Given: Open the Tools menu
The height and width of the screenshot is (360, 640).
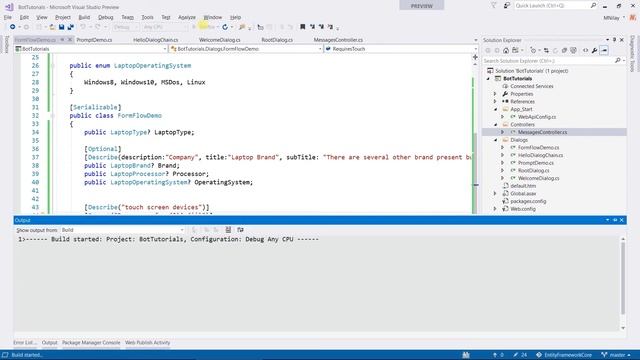Looking at the screenshot, I should (147, 17).
